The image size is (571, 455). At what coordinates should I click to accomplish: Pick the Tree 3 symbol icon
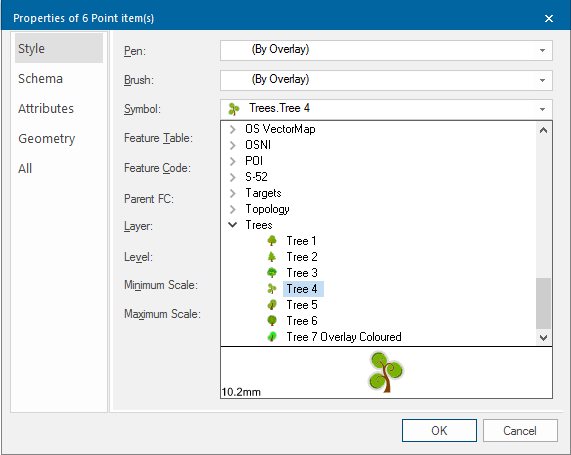[x=272, y=273]
